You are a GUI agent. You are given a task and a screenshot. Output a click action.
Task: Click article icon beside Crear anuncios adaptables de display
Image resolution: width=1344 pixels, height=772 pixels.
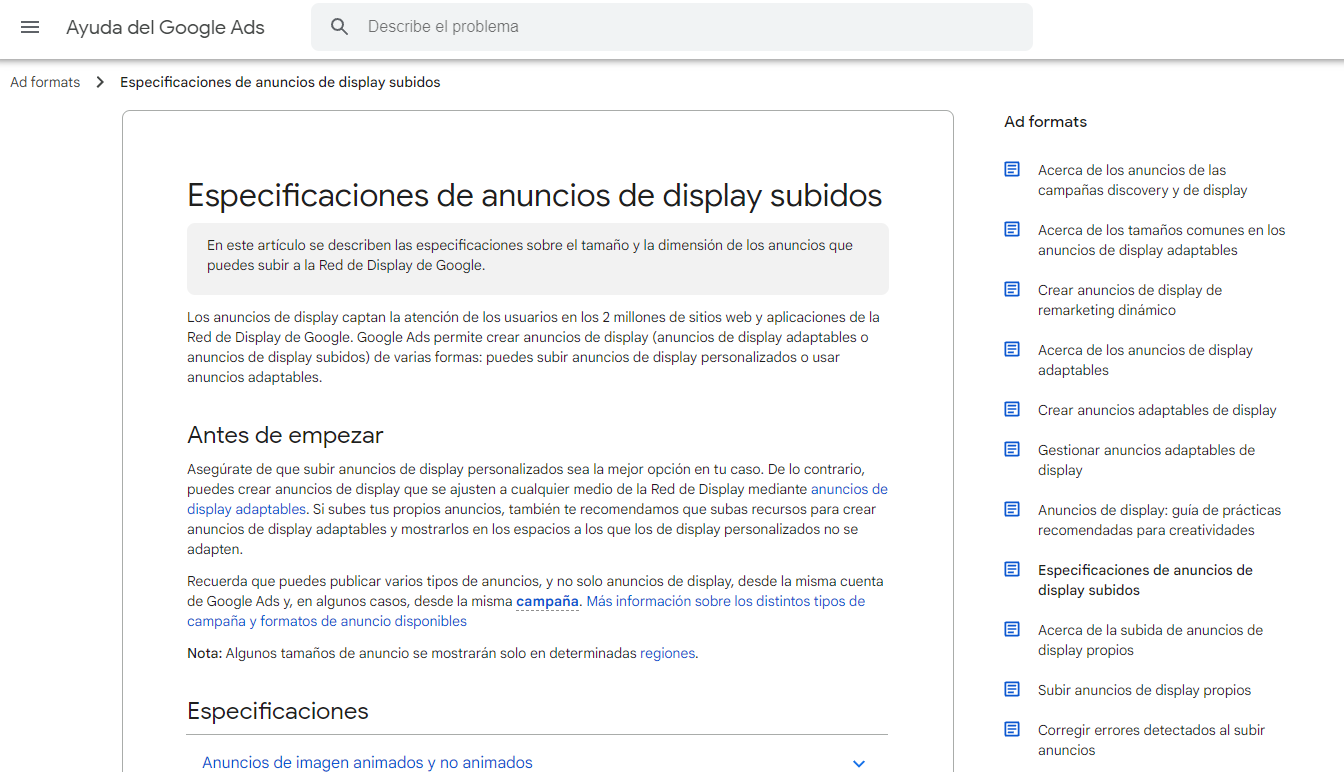[x=1012, y=409]
